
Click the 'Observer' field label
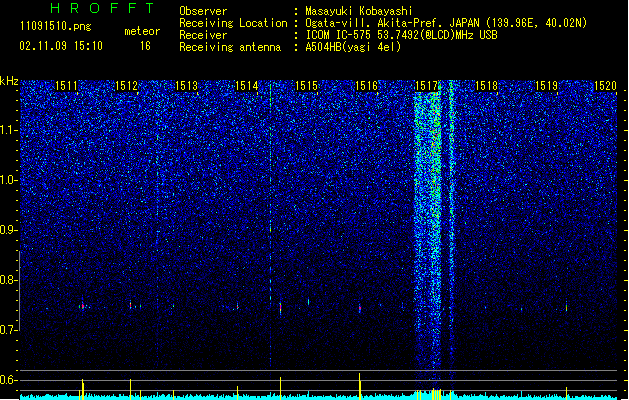pyautogui.click(x=203, y=11)
